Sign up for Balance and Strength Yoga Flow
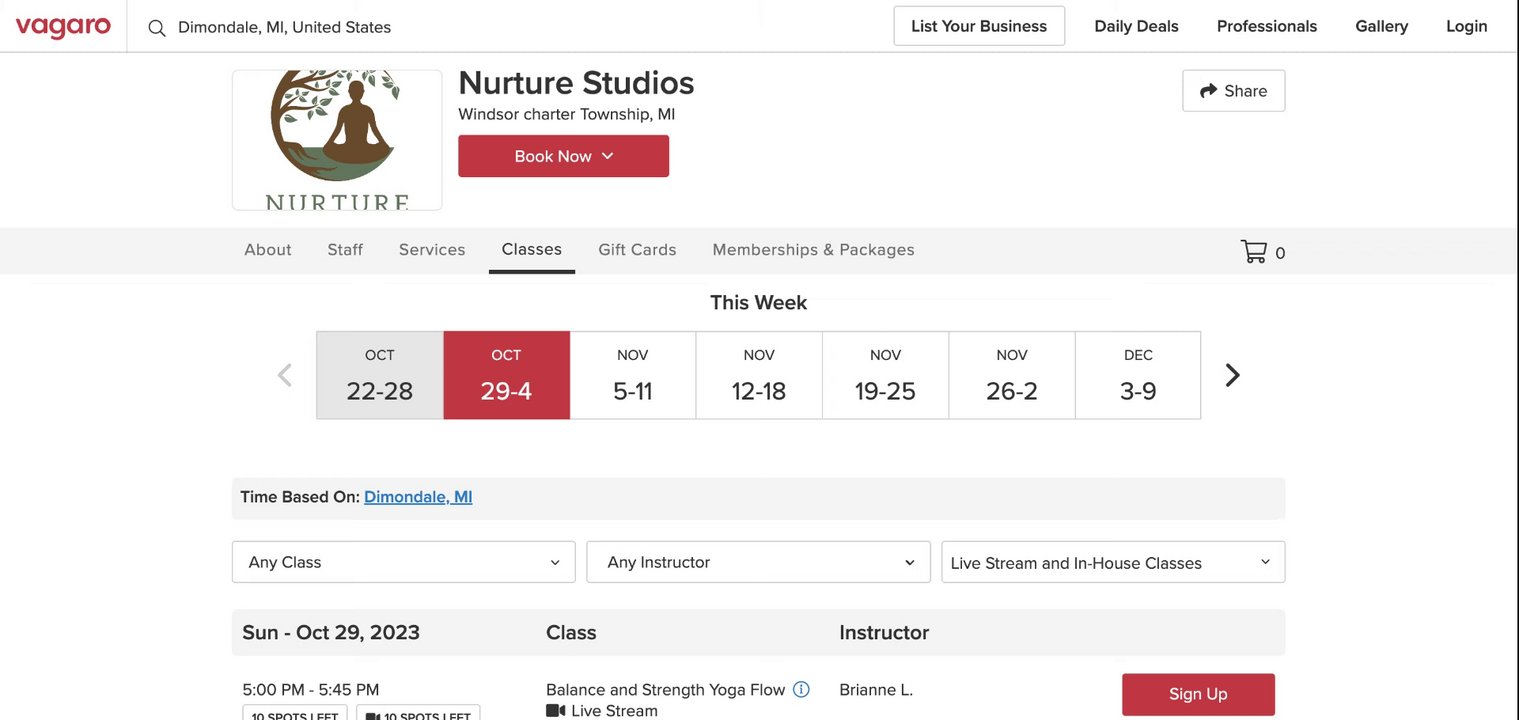This screenshot has width=1519, height=720. point(1198,694)
